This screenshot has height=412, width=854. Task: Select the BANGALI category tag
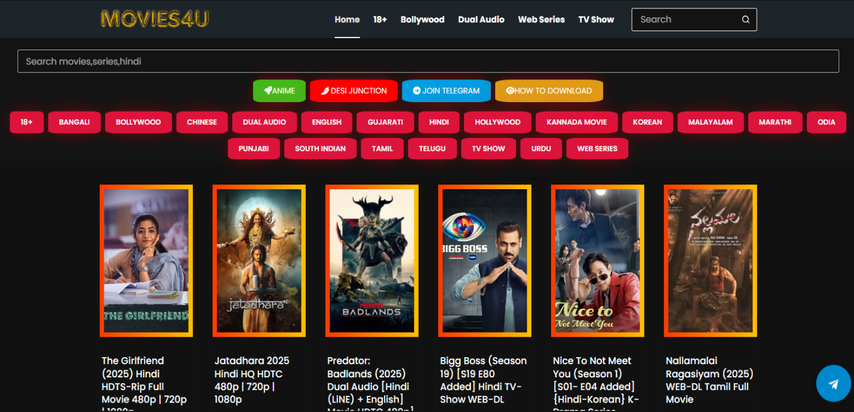(75, 122)
